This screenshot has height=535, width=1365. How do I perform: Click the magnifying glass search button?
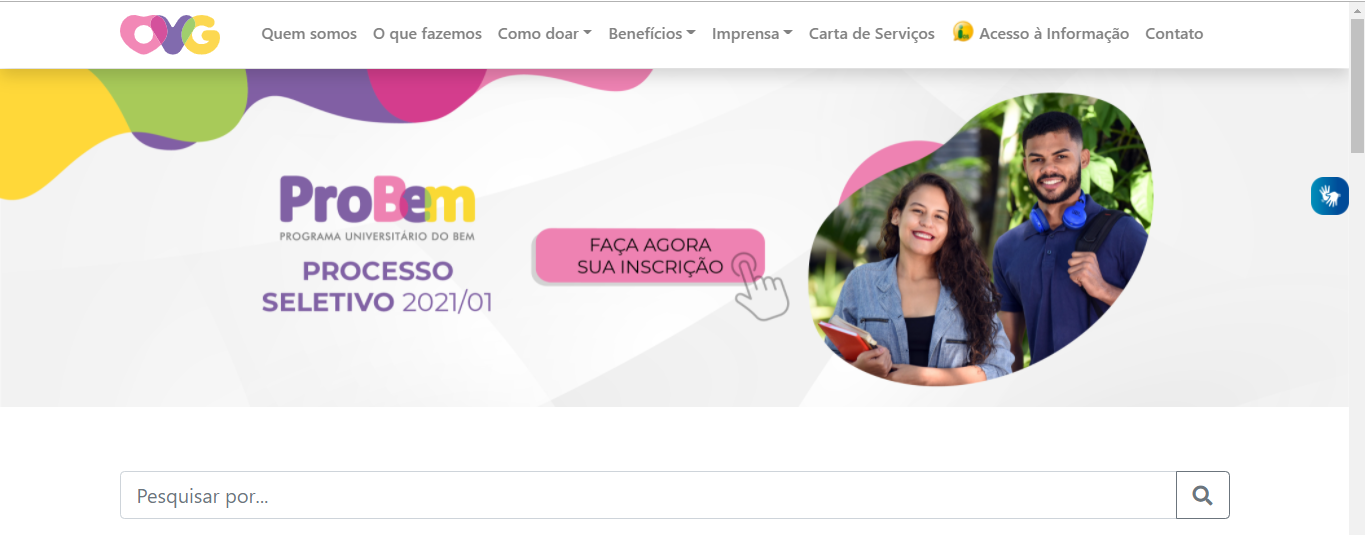pyautogui.click(x=1203, y=495)
